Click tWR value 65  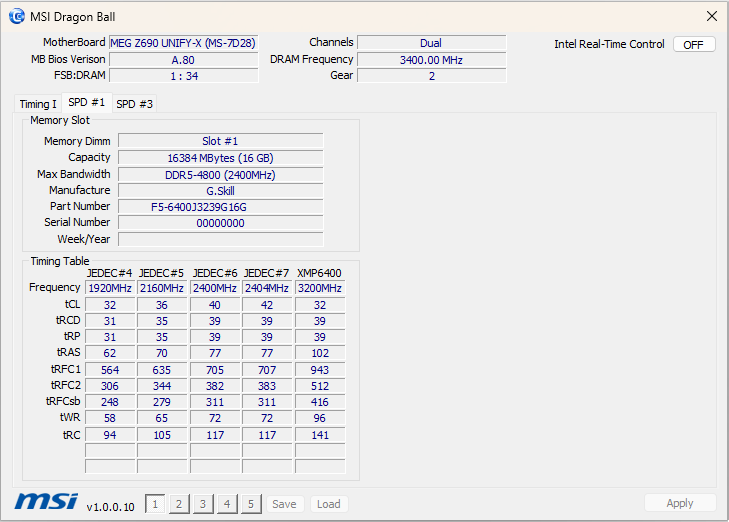pos(162,418)
